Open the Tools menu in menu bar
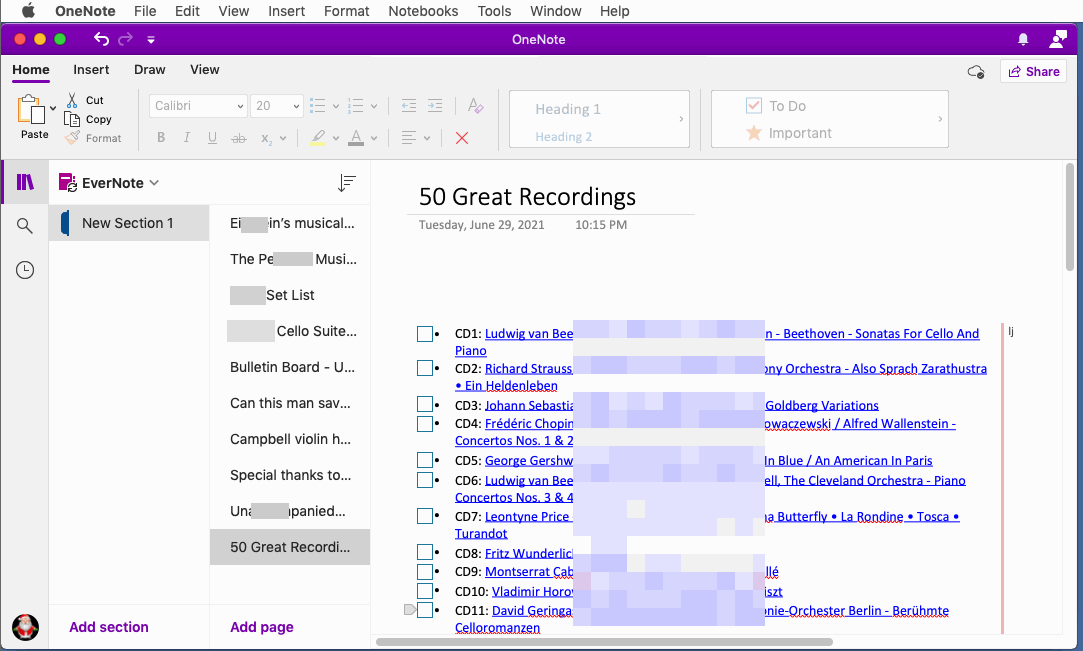This screenshot has height=651, width=1083. pyautogui.click(x=495, y=11)
